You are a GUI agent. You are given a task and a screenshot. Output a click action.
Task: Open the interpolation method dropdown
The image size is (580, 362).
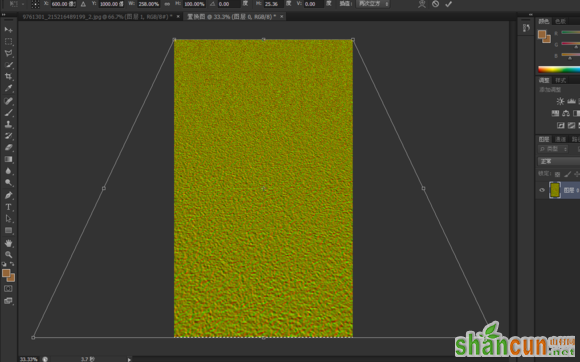click(373, 4)
